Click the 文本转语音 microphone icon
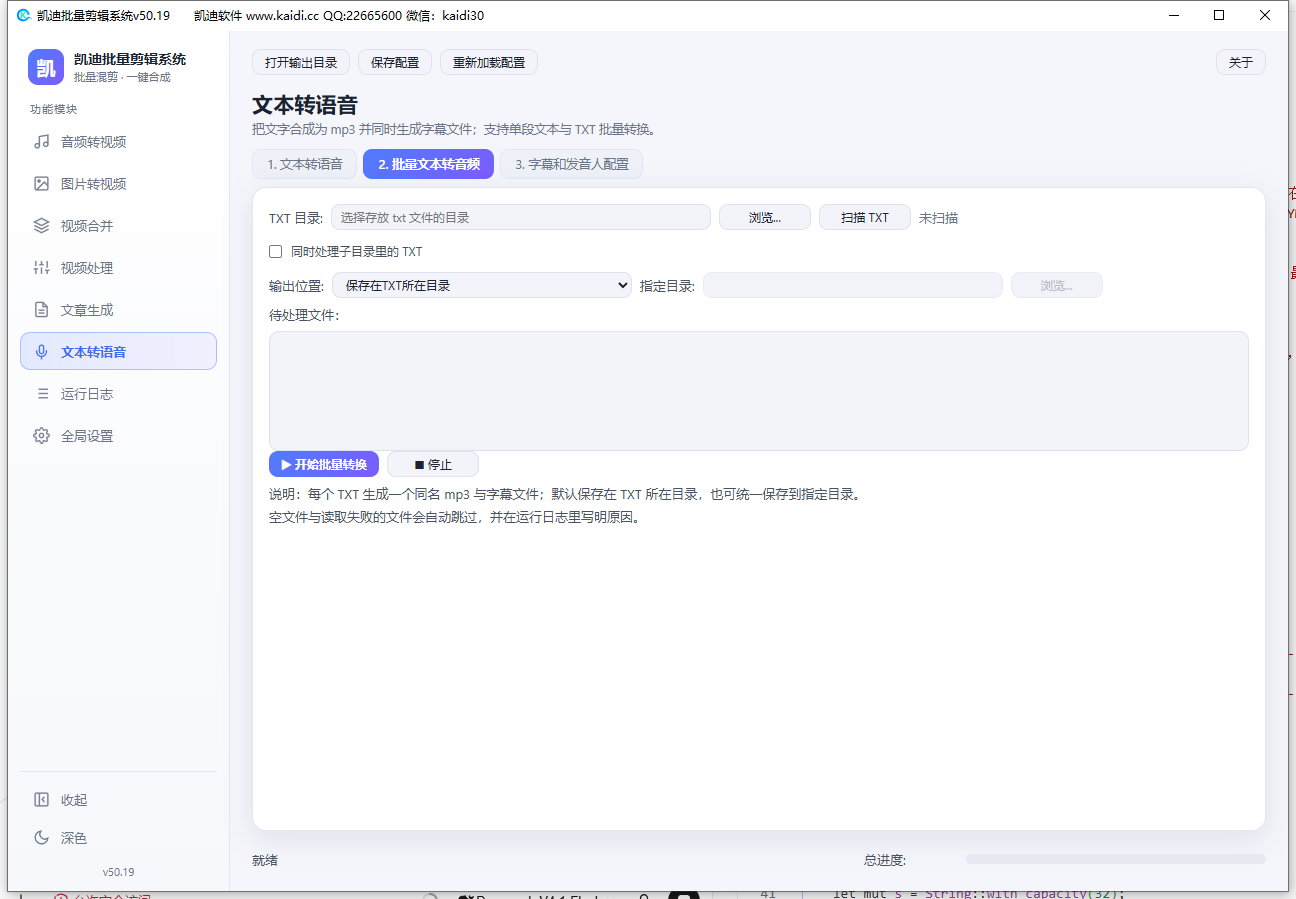Image resolution: width=1296 pixels, height=899 pixels. 41,352
